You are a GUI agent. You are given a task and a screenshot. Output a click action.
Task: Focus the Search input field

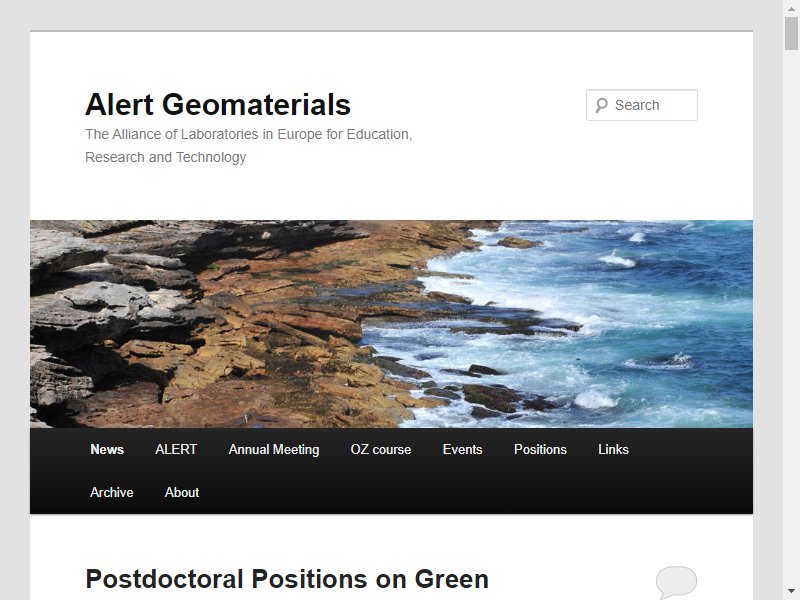(x=642, y=105)
